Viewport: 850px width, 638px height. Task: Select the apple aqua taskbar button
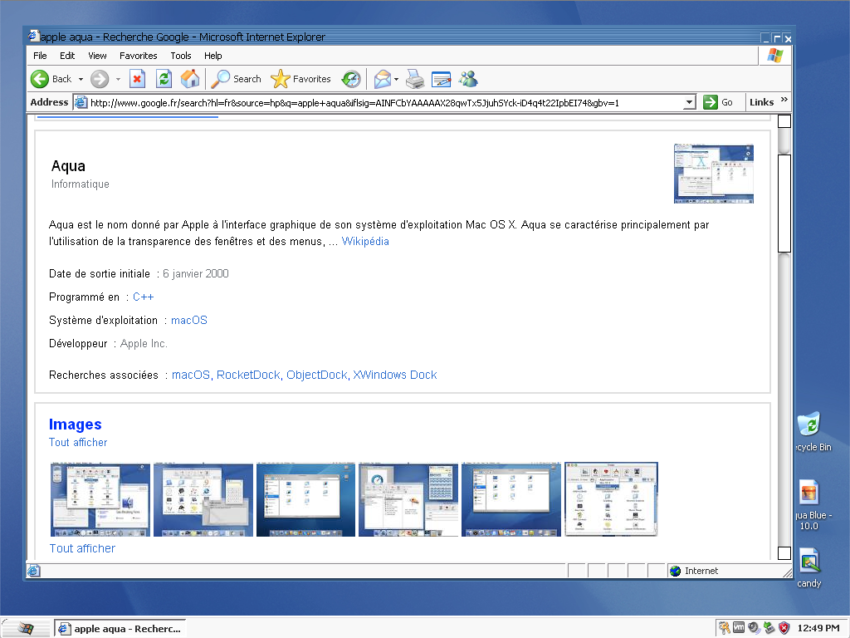(120, 628)
